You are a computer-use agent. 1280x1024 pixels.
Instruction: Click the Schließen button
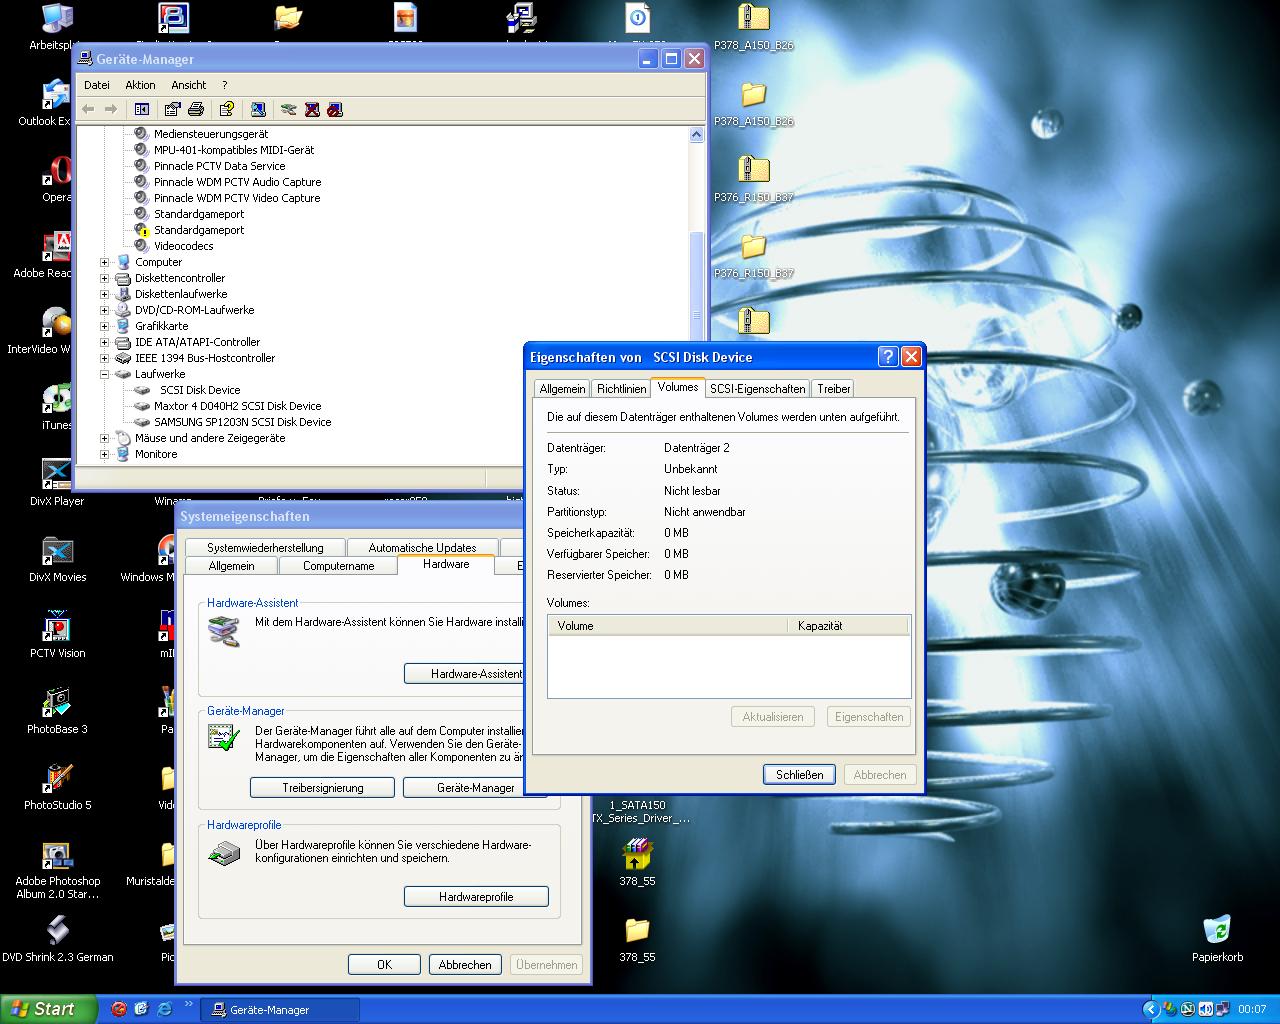pos(800,774)
